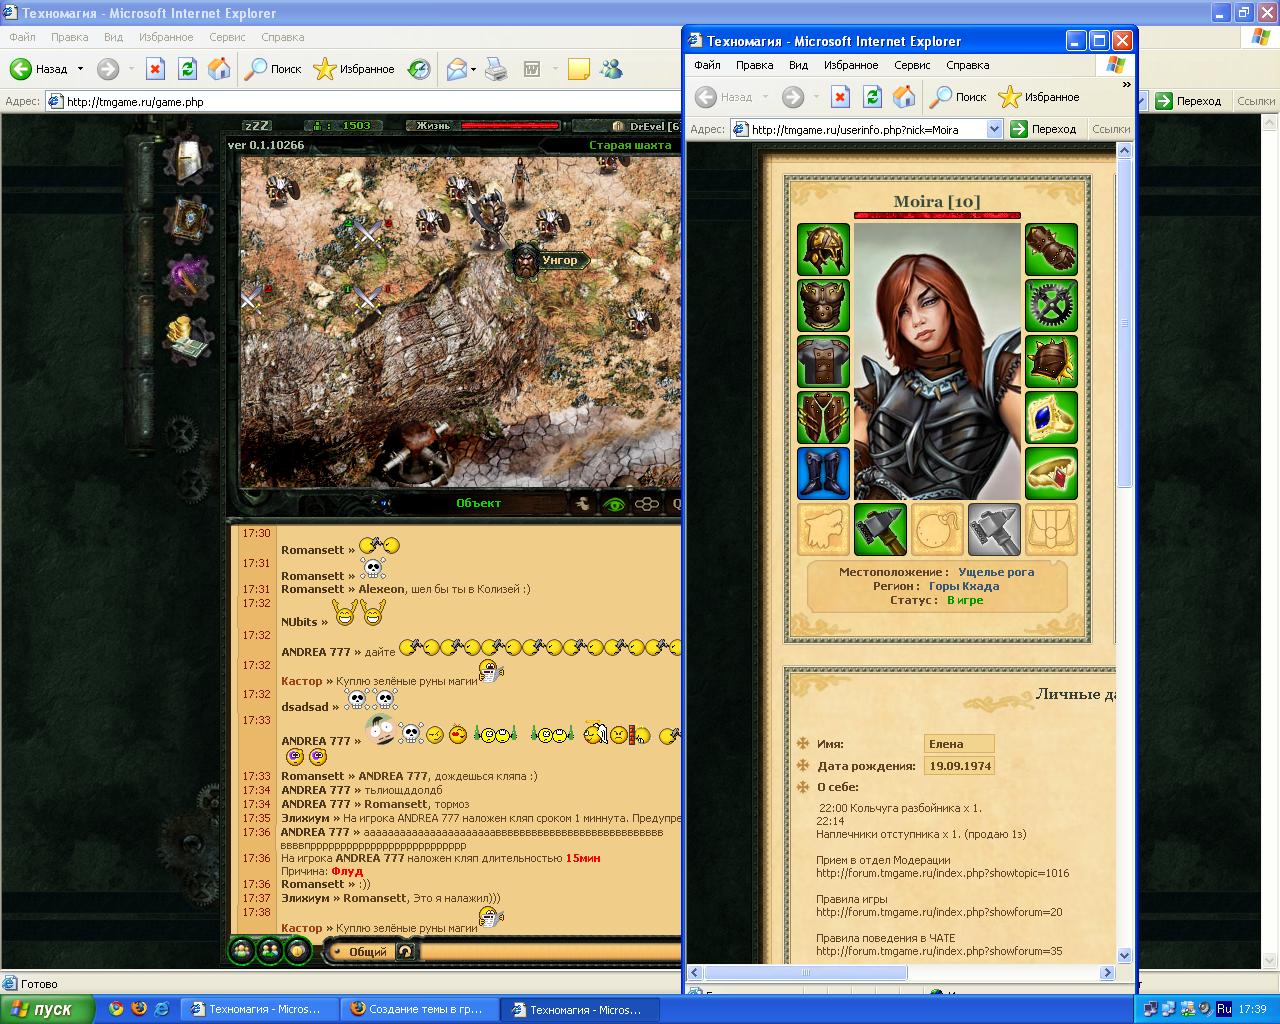
Task: Click the print icon in background window toolbar
Action: (496, 69)
